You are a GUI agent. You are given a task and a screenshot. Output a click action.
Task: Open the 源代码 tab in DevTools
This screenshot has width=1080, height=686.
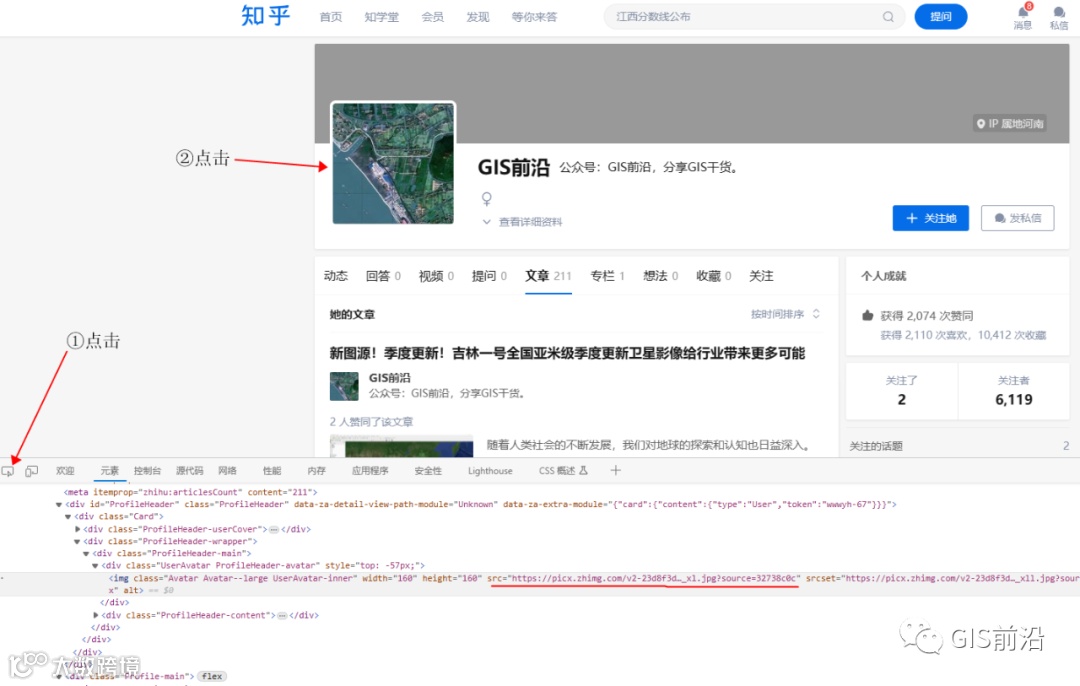[x=189, y=471]
